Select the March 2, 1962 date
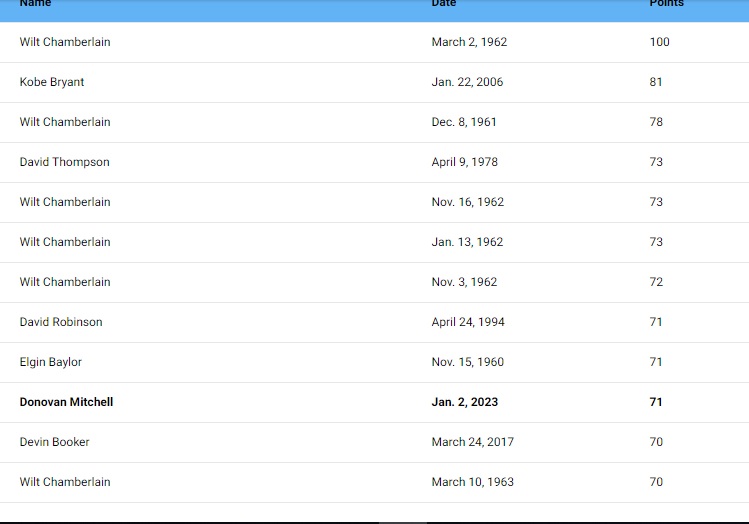Screen dimensions: 749x524 469,42
